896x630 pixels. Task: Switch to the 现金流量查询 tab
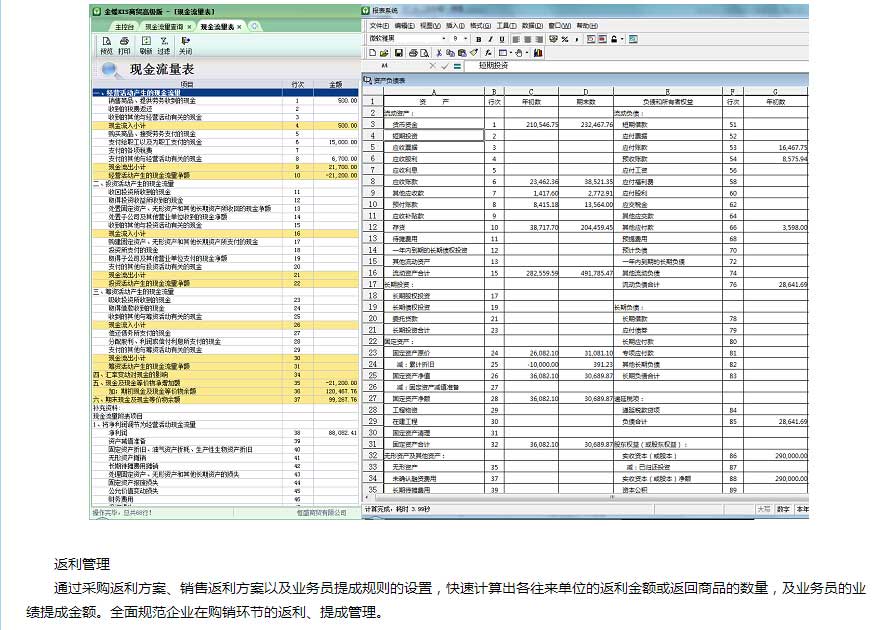(164, 25)
